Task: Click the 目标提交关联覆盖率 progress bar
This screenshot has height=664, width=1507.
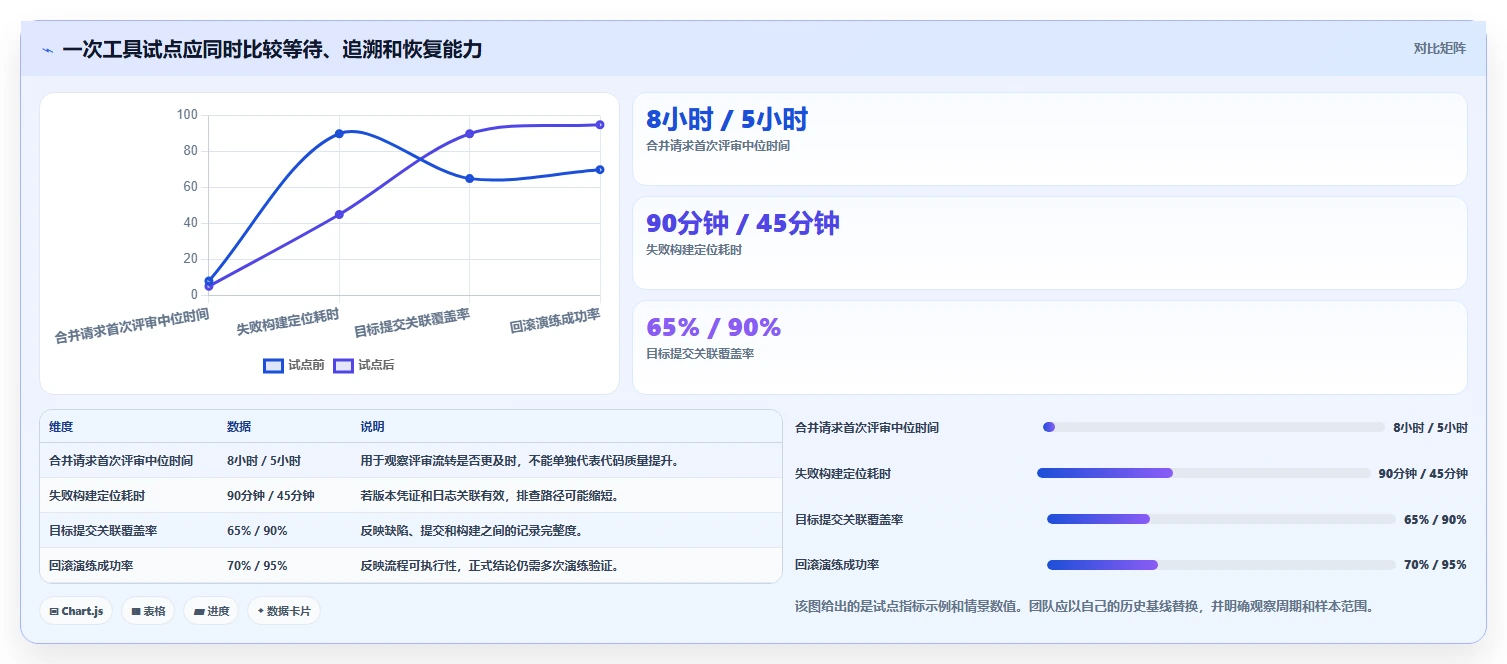Action: point(1221,519)
